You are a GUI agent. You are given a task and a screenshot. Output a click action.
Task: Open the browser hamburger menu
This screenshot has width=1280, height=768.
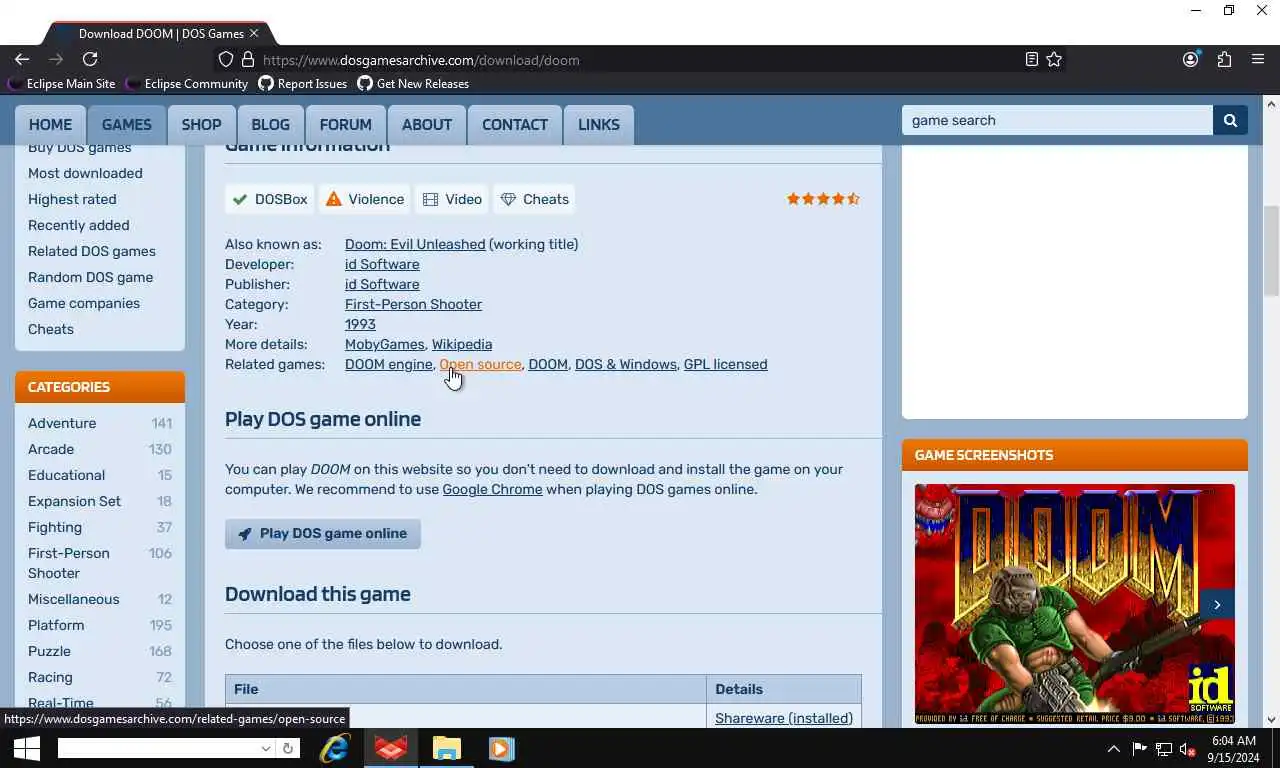[1258, 59]
